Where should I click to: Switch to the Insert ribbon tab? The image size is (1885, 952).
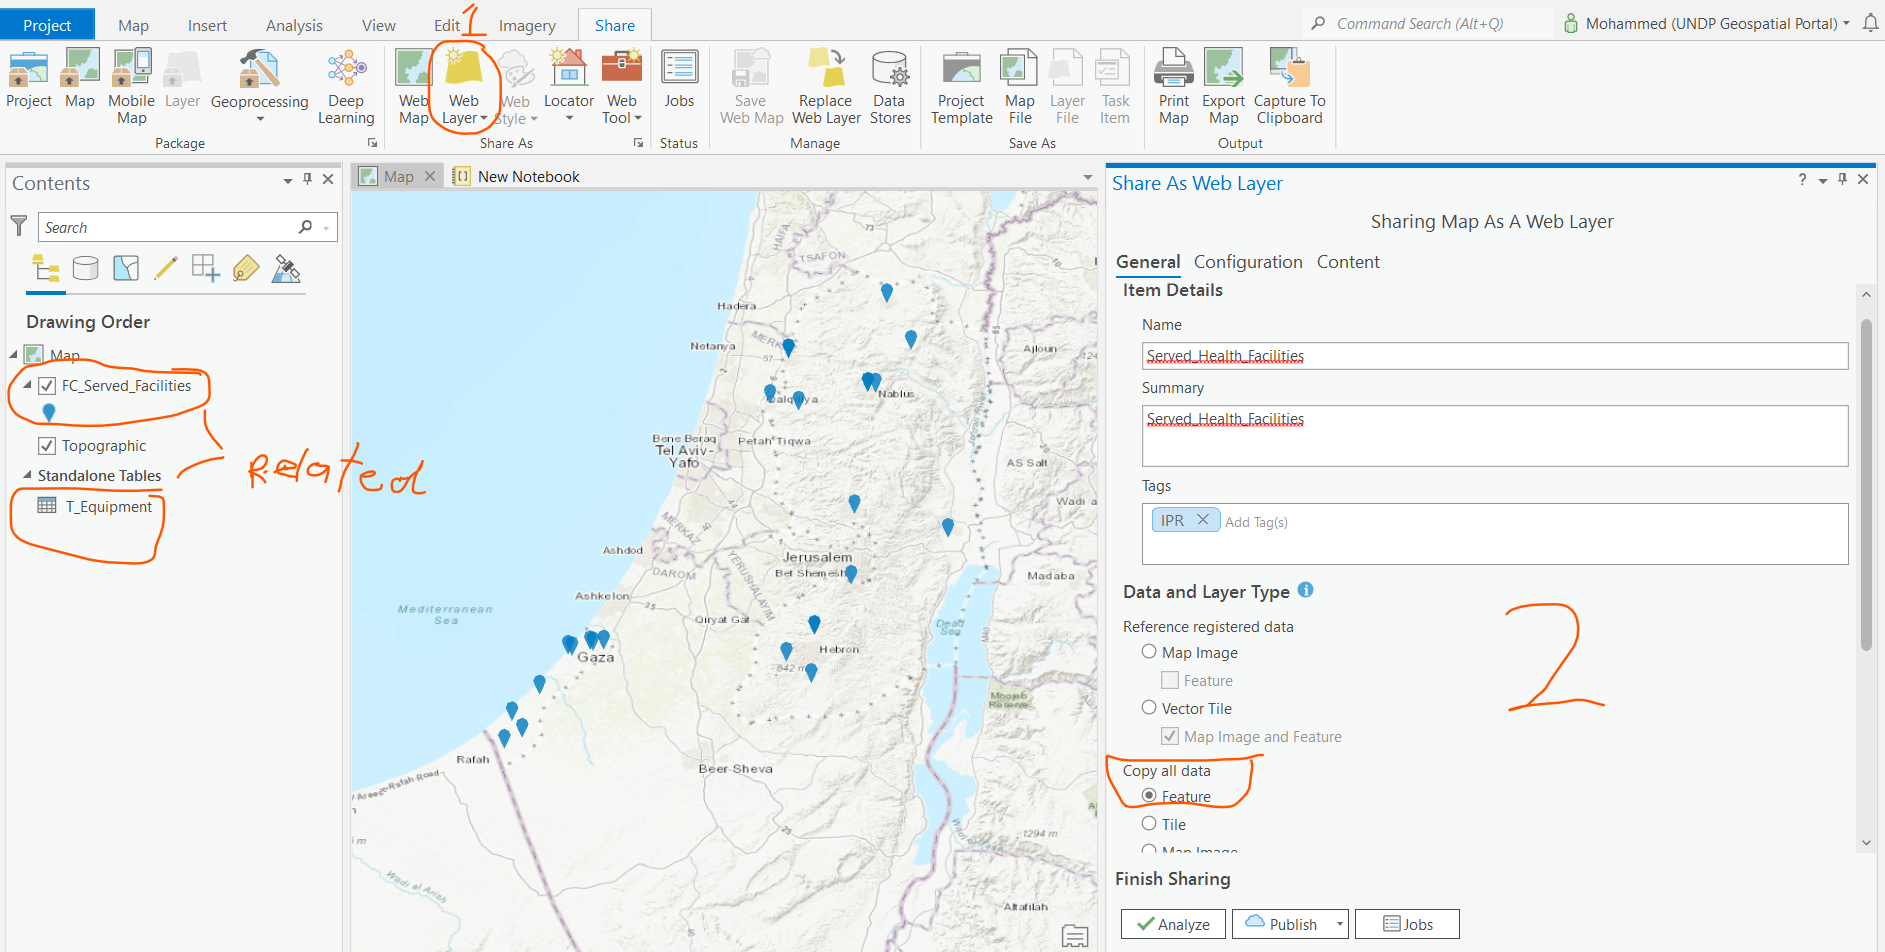(207, 25)
